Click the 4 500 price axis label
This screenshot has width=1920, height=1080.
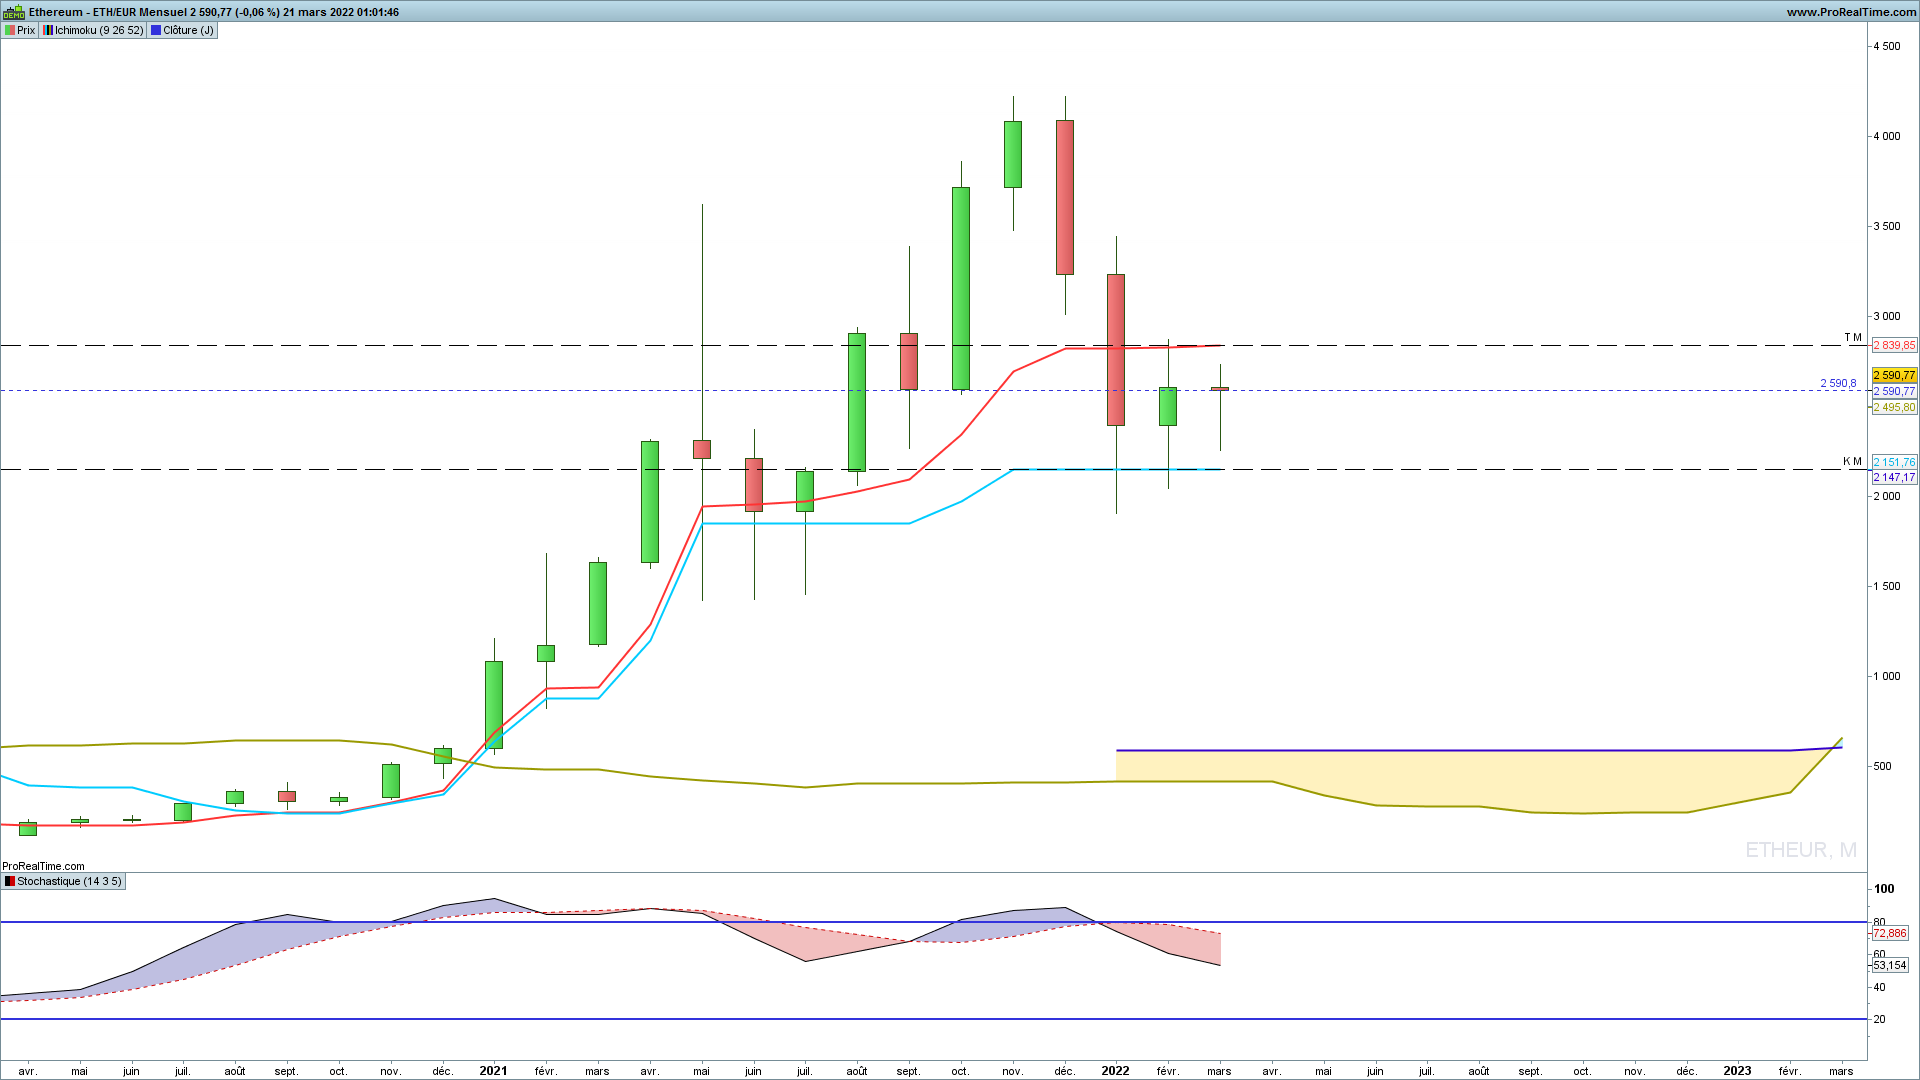pos(1887,46)
